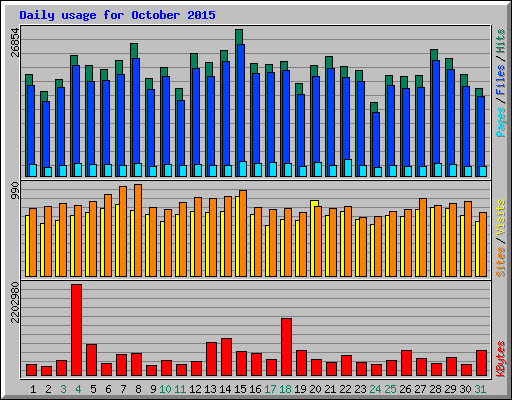Click day 1 label on x-axis
Viewport: 512px width, 400px height.
(x=33, y=389)
